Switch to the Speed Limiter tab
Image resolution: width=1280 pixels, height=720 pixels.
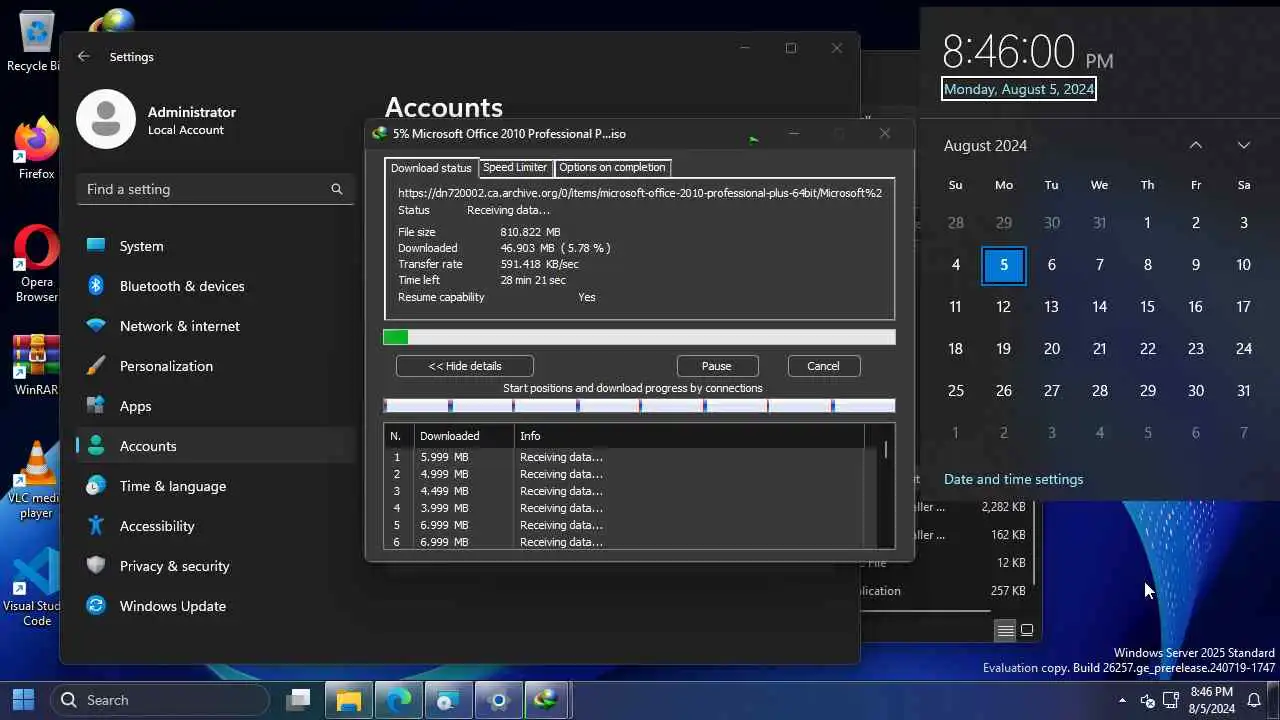tap(515, 167)
